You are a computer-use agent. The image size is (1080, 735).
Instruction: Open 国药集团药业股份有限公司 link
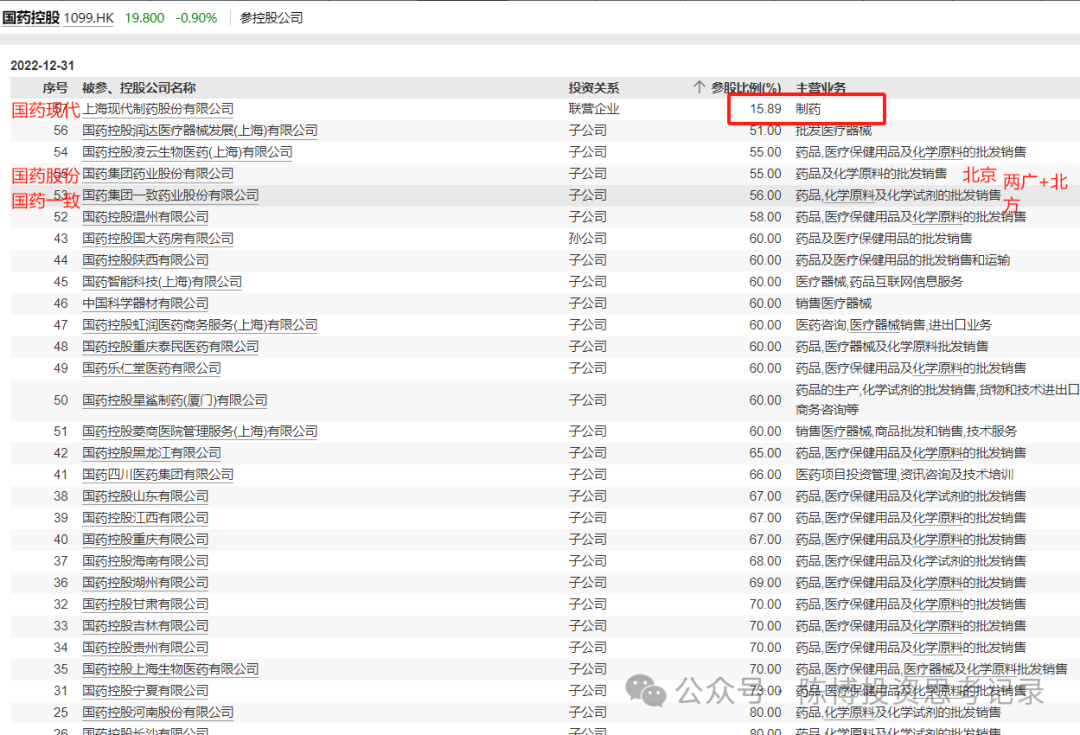pyautogui.click(x=158, y=174)
